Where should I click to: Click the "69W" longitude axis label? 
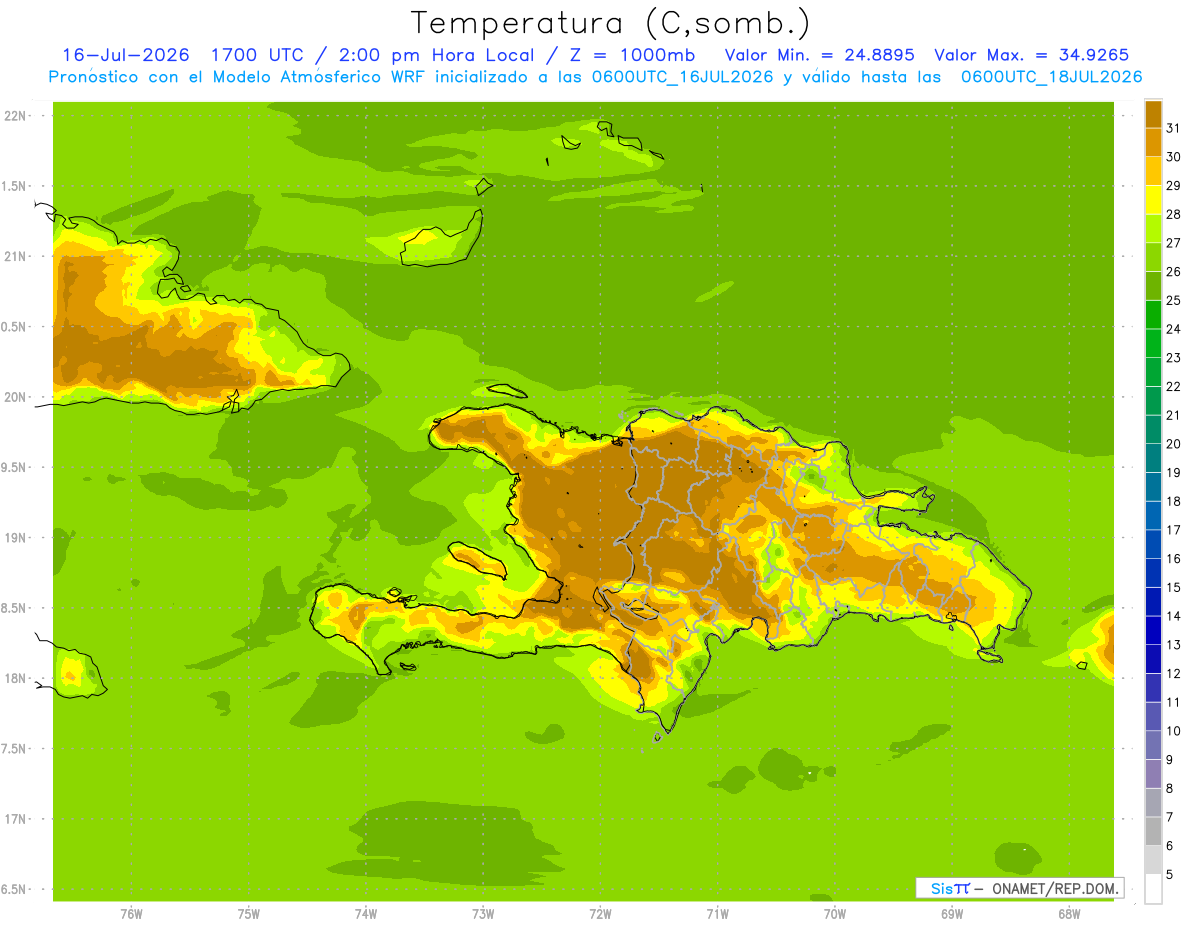[952, 914]
